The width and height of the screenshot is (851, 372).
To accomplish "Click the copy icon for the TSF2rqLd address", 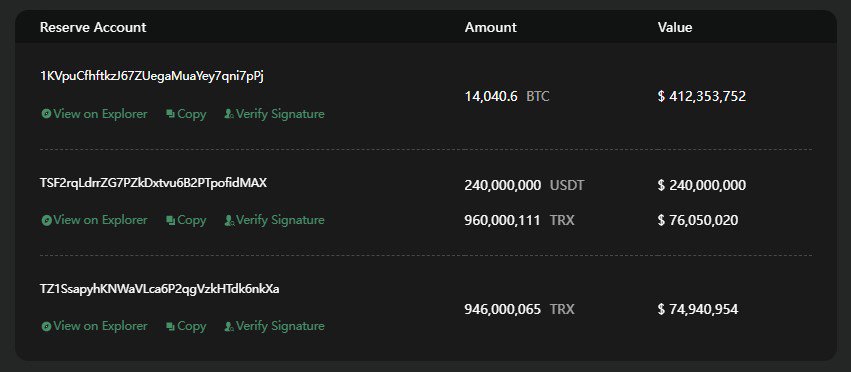I will 170,220.
